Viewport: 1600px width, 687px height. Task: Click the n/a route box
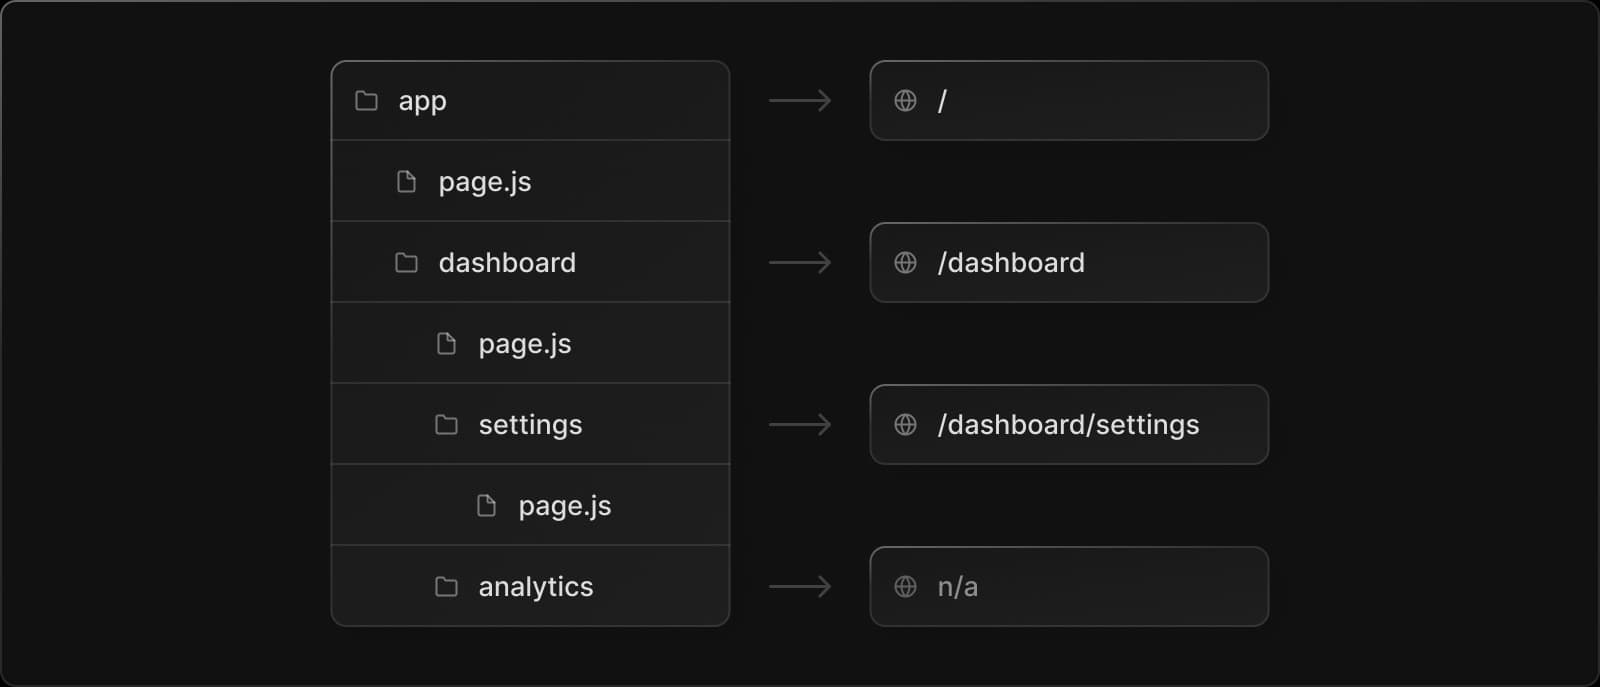1068,587
